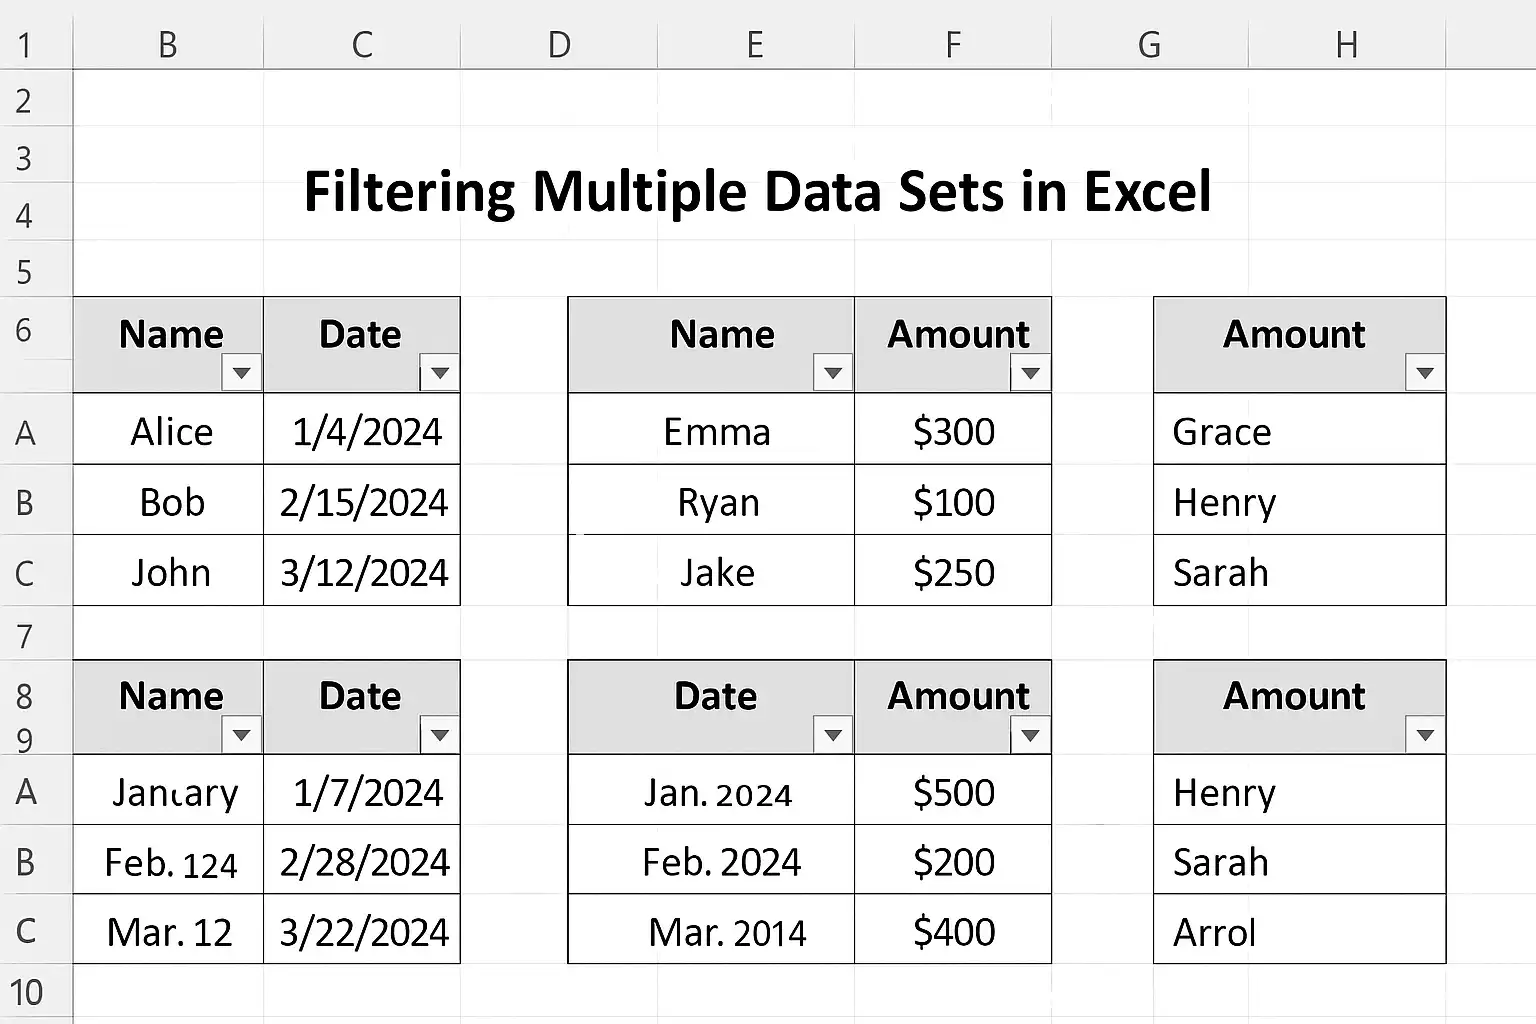Open the Amount filter arrow above the bottom Henry cell
The image size is (1536, 1024).
1425,735
